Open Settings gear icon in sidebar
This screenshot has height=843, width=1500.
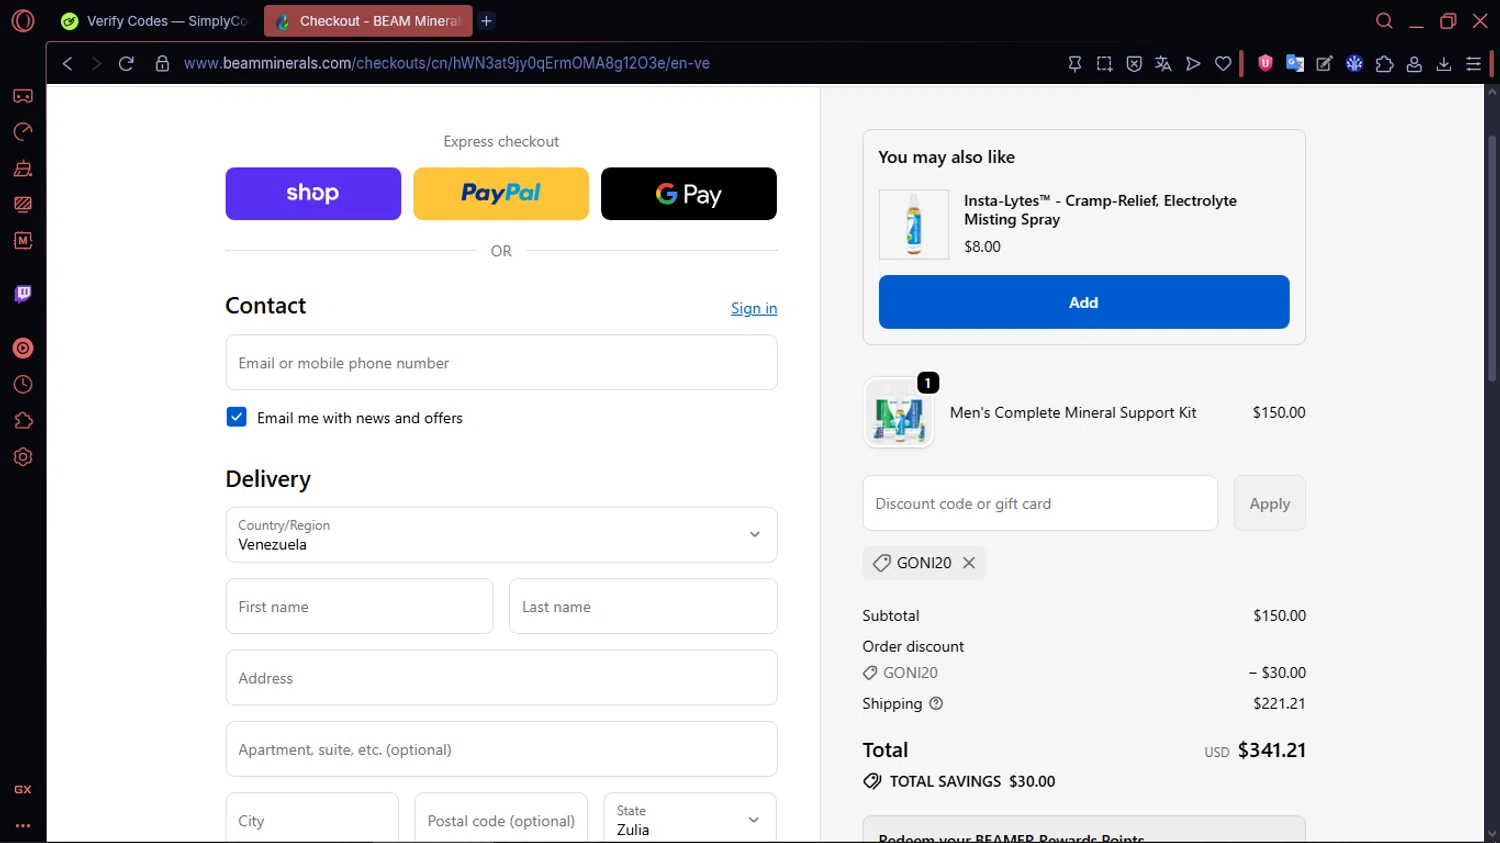(x=23, y=457)
